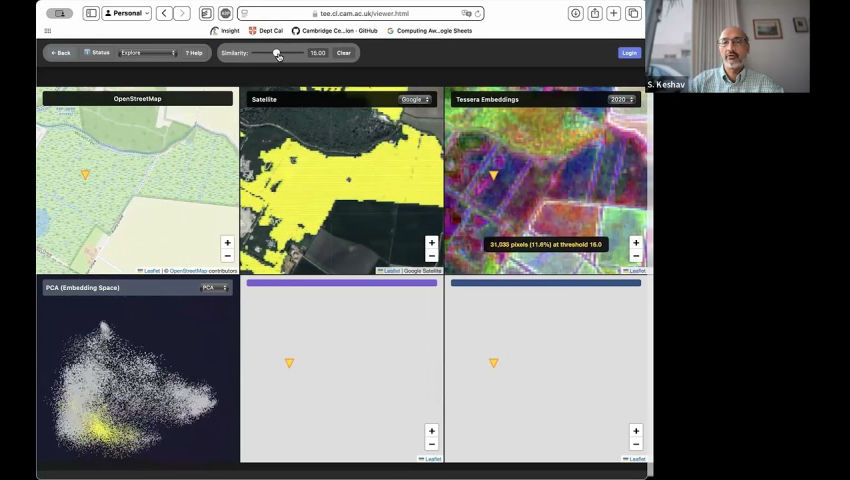This screenshot has height=480, width=850.
Task: Zoom in on the blue-header bottom map panel
Action: click(636, 431)
